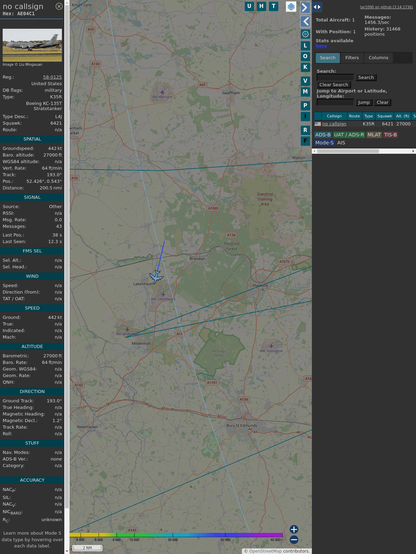Toggle the K map button
The width and height of the screenshot is (416, 554).
[x=305, y=67]
